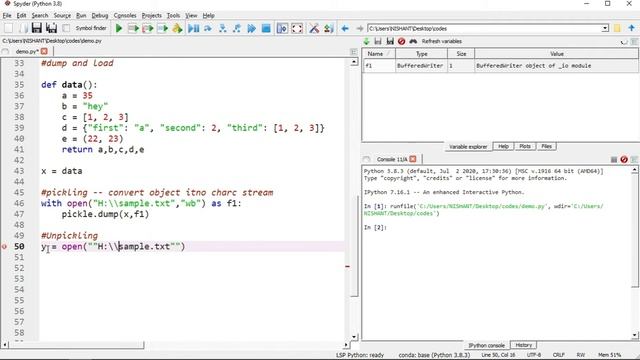Open the IPython console options menu
Image resolution: width=640 pixels, height=360 pixels.
(634, 159)
